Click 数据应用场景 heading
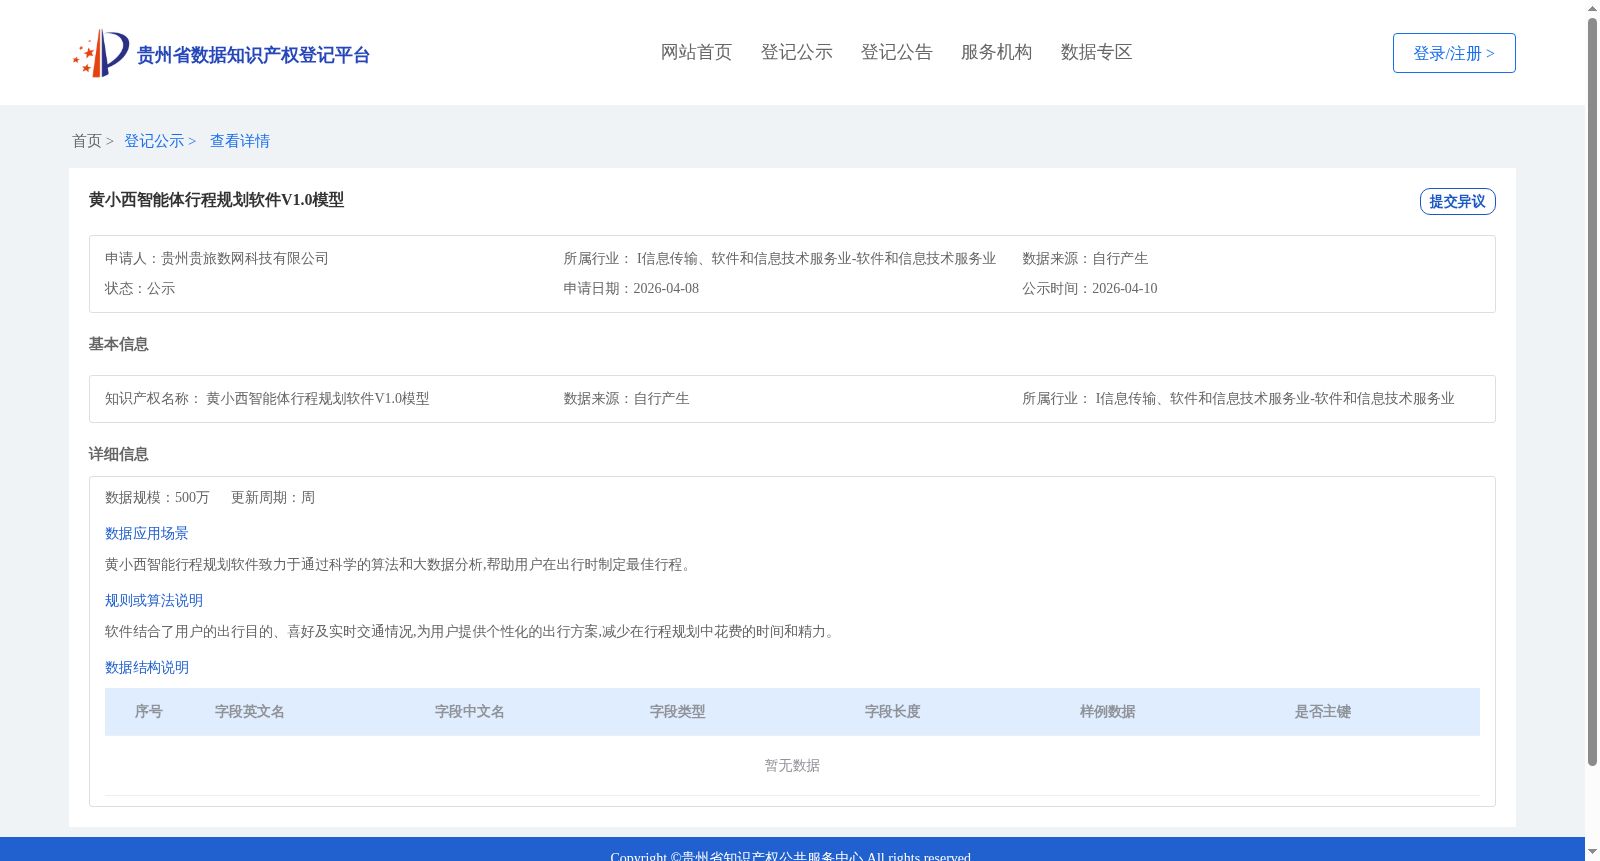This screenshot has height=861, width=1600. pyautogui.click(x=147, y=533)
